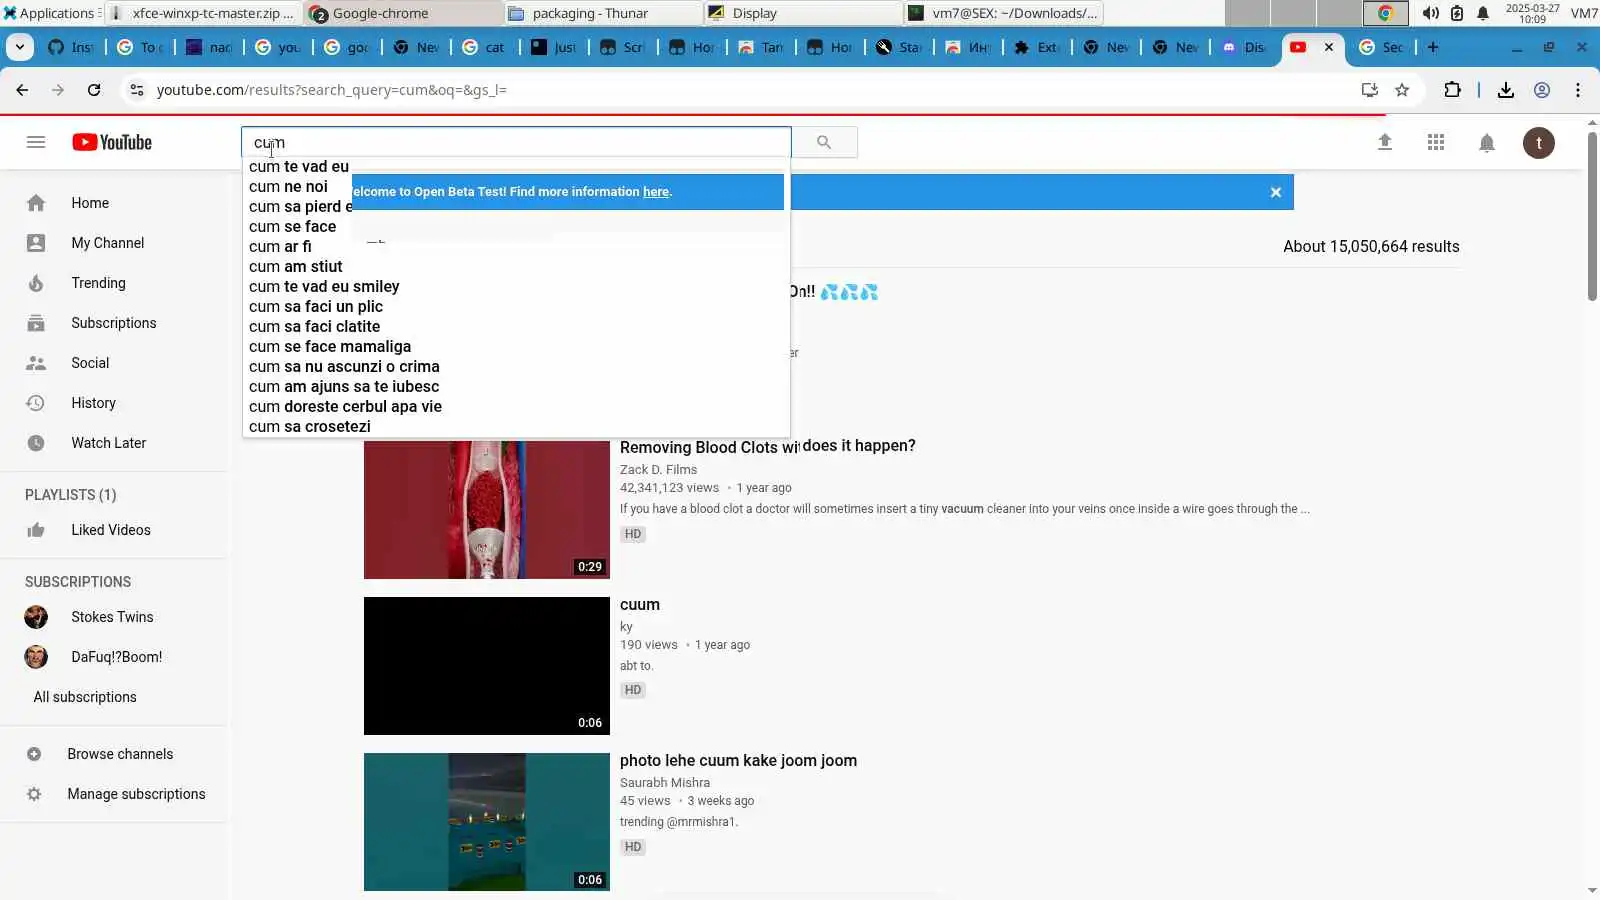Screen dimensions: 1600x900
Task: Click the search magnifier button
Action: pos(824,142)
